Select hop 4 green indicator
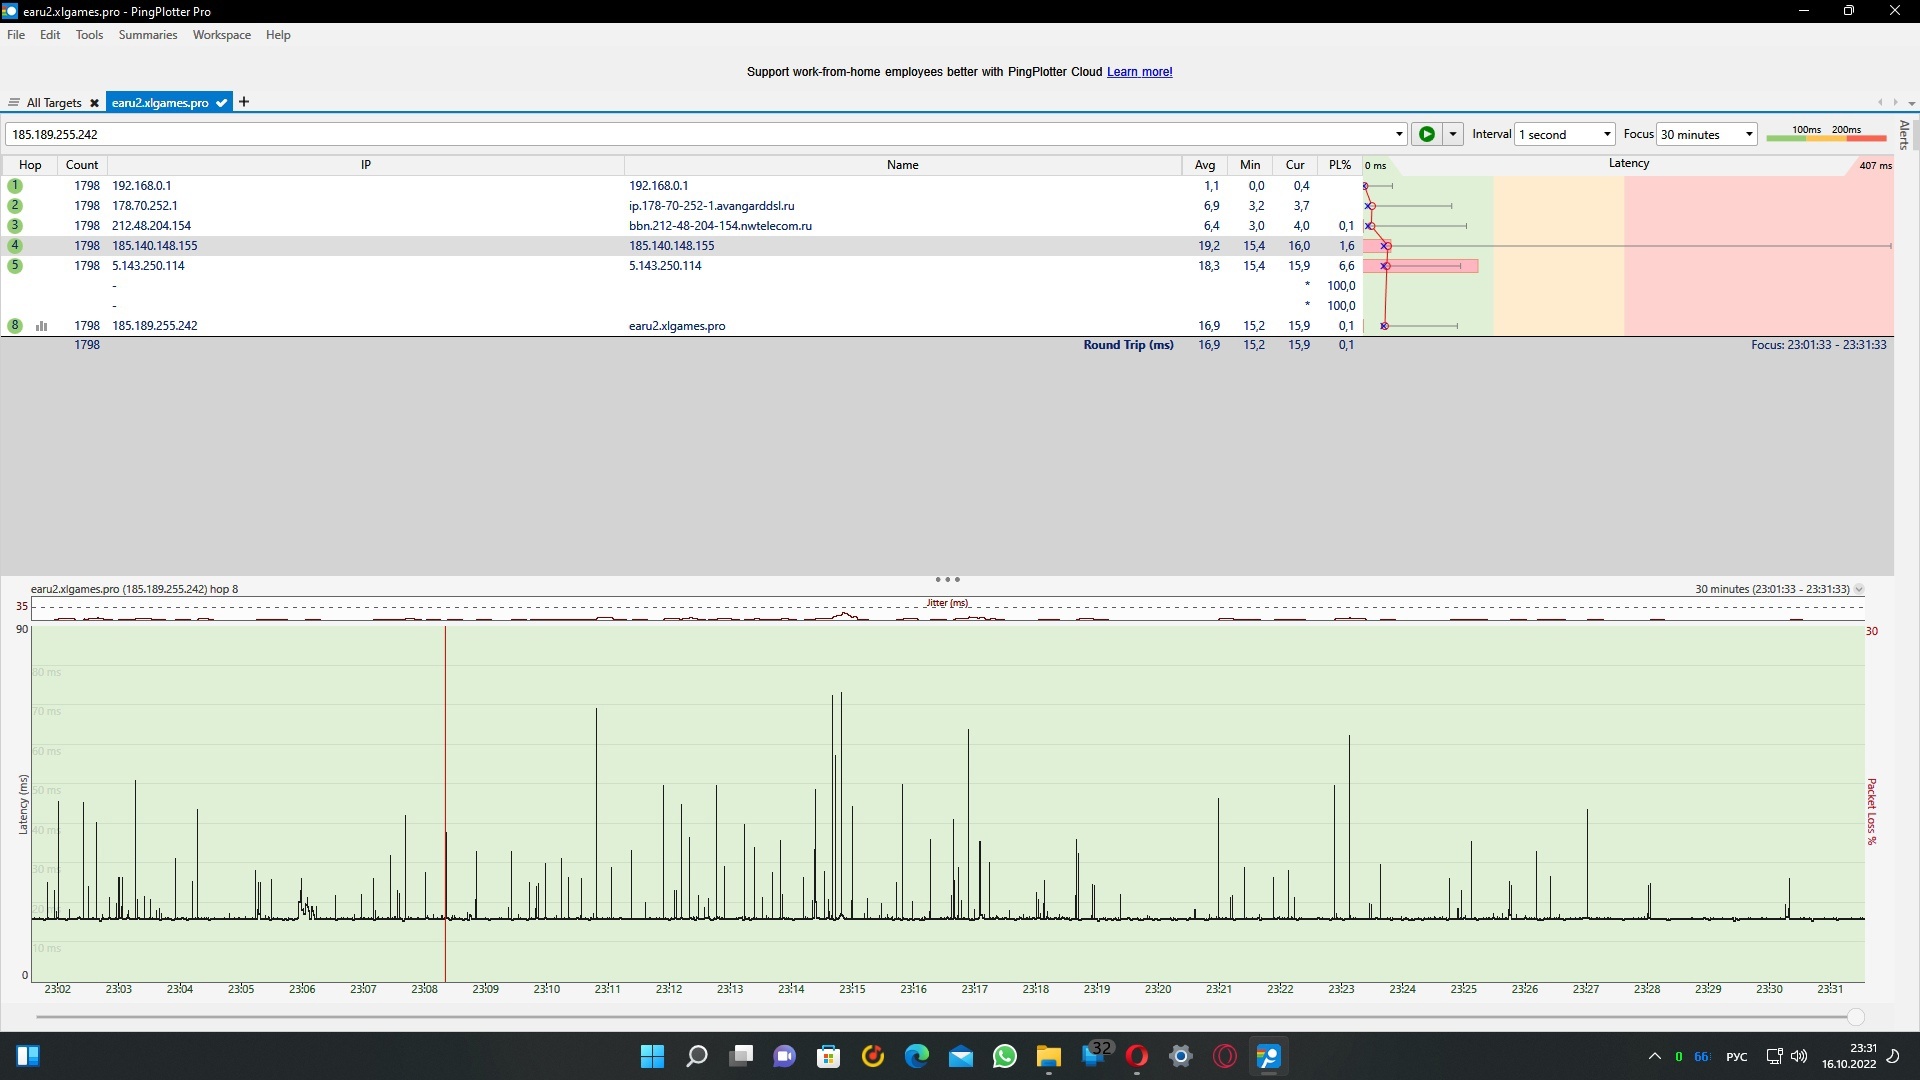 coord(15,246)
